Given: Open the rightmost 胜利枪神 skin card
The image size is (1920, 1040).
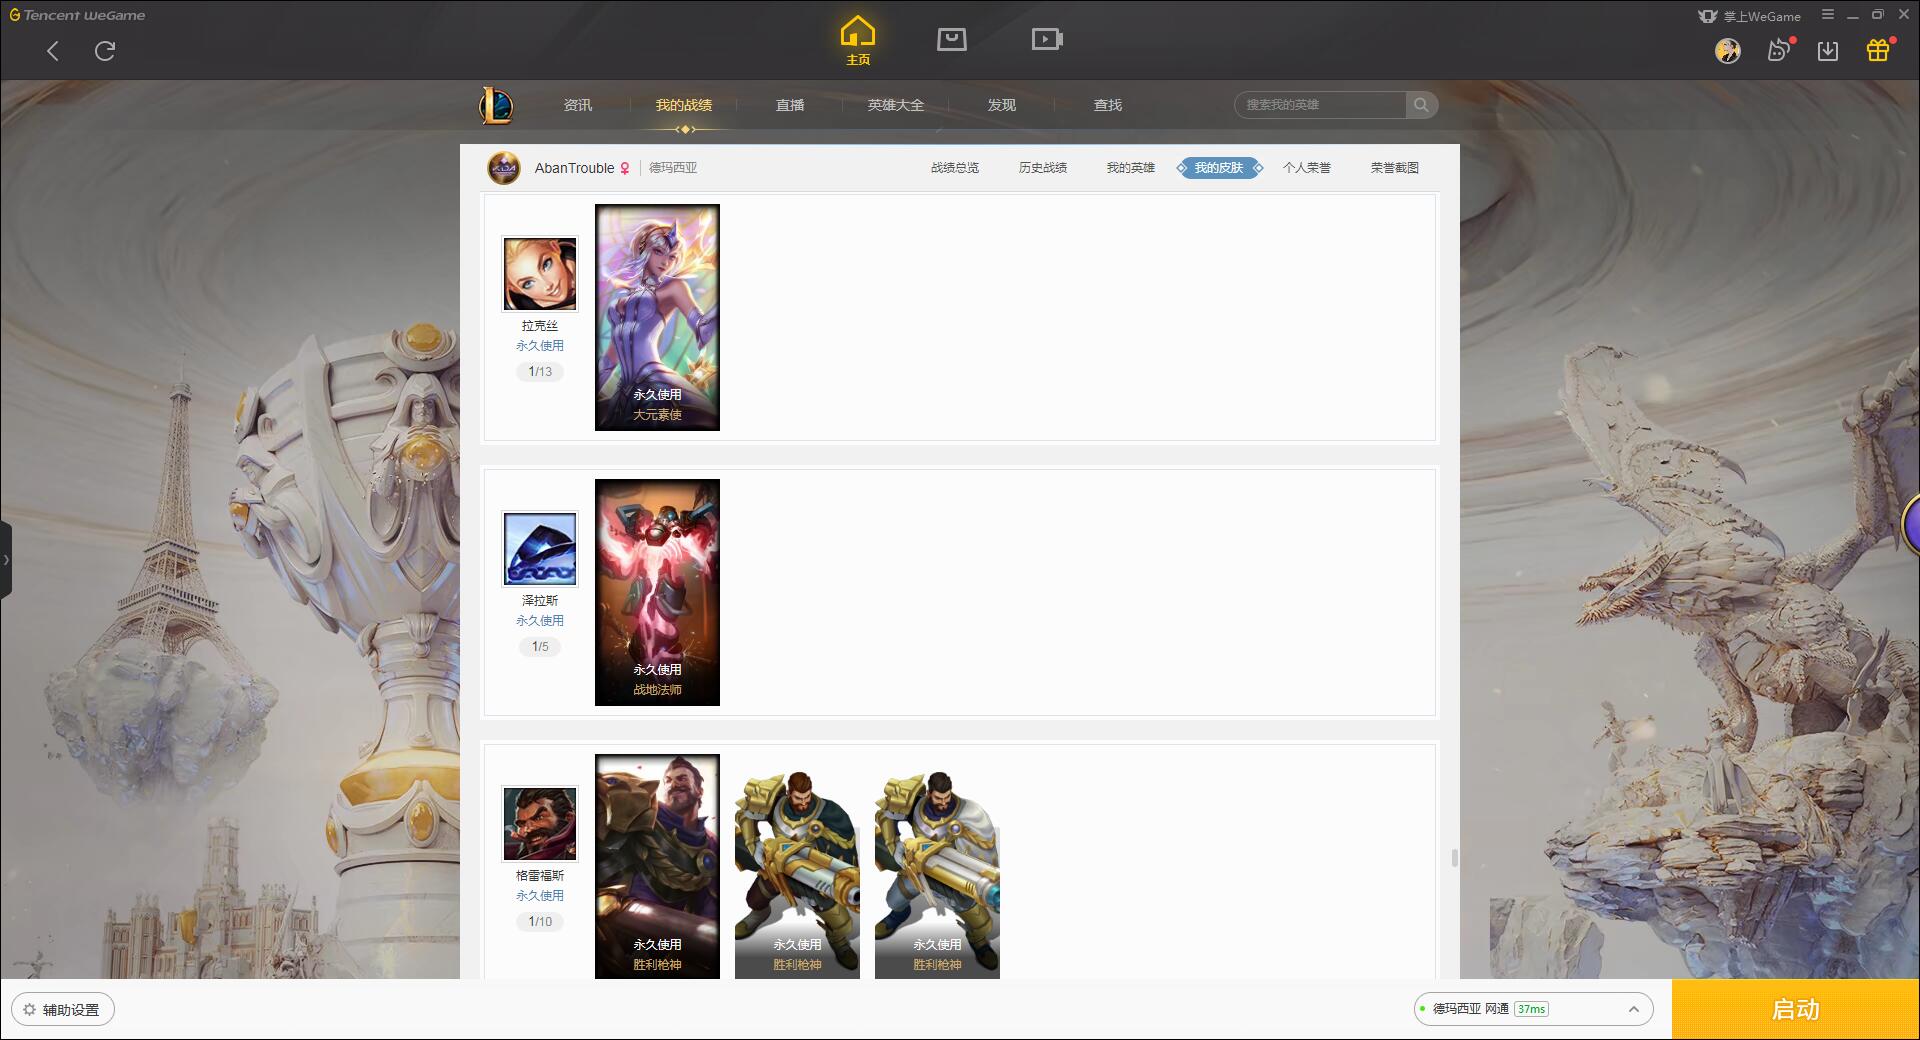Looking at the screenshot, I should [937, 866].
